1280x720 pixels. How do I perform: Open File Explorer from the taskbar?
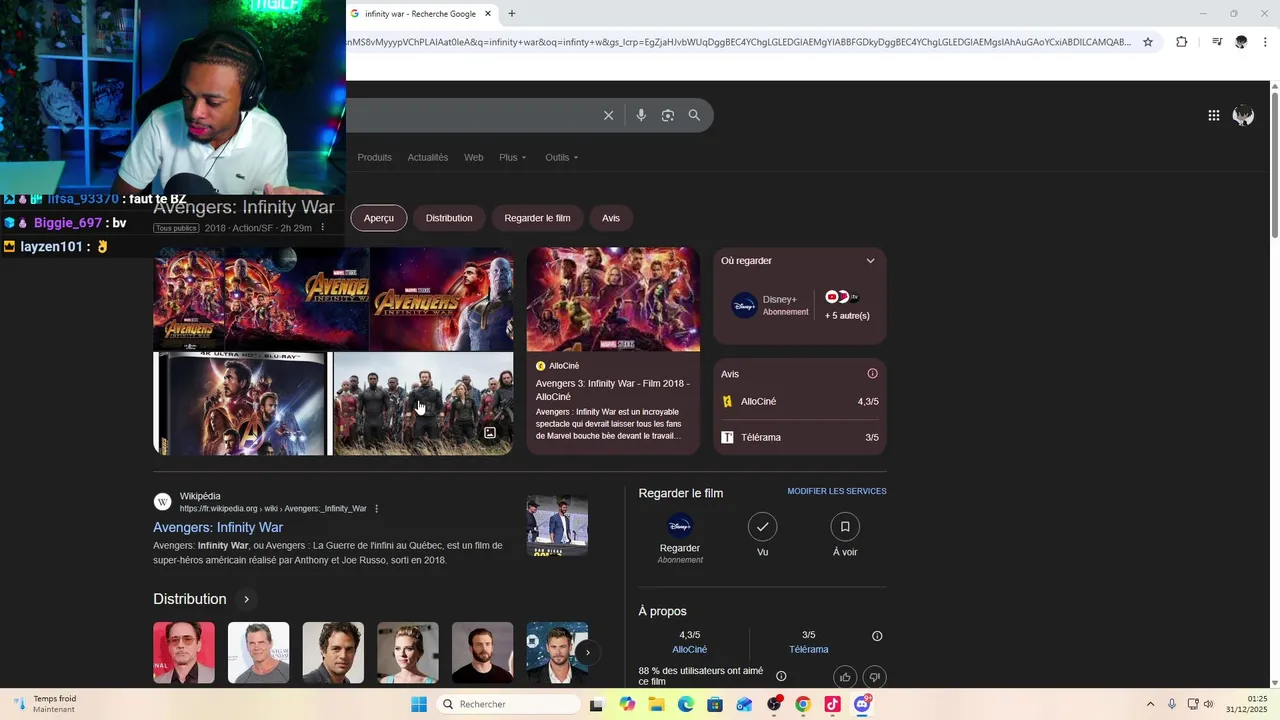[x=656, y=704]
